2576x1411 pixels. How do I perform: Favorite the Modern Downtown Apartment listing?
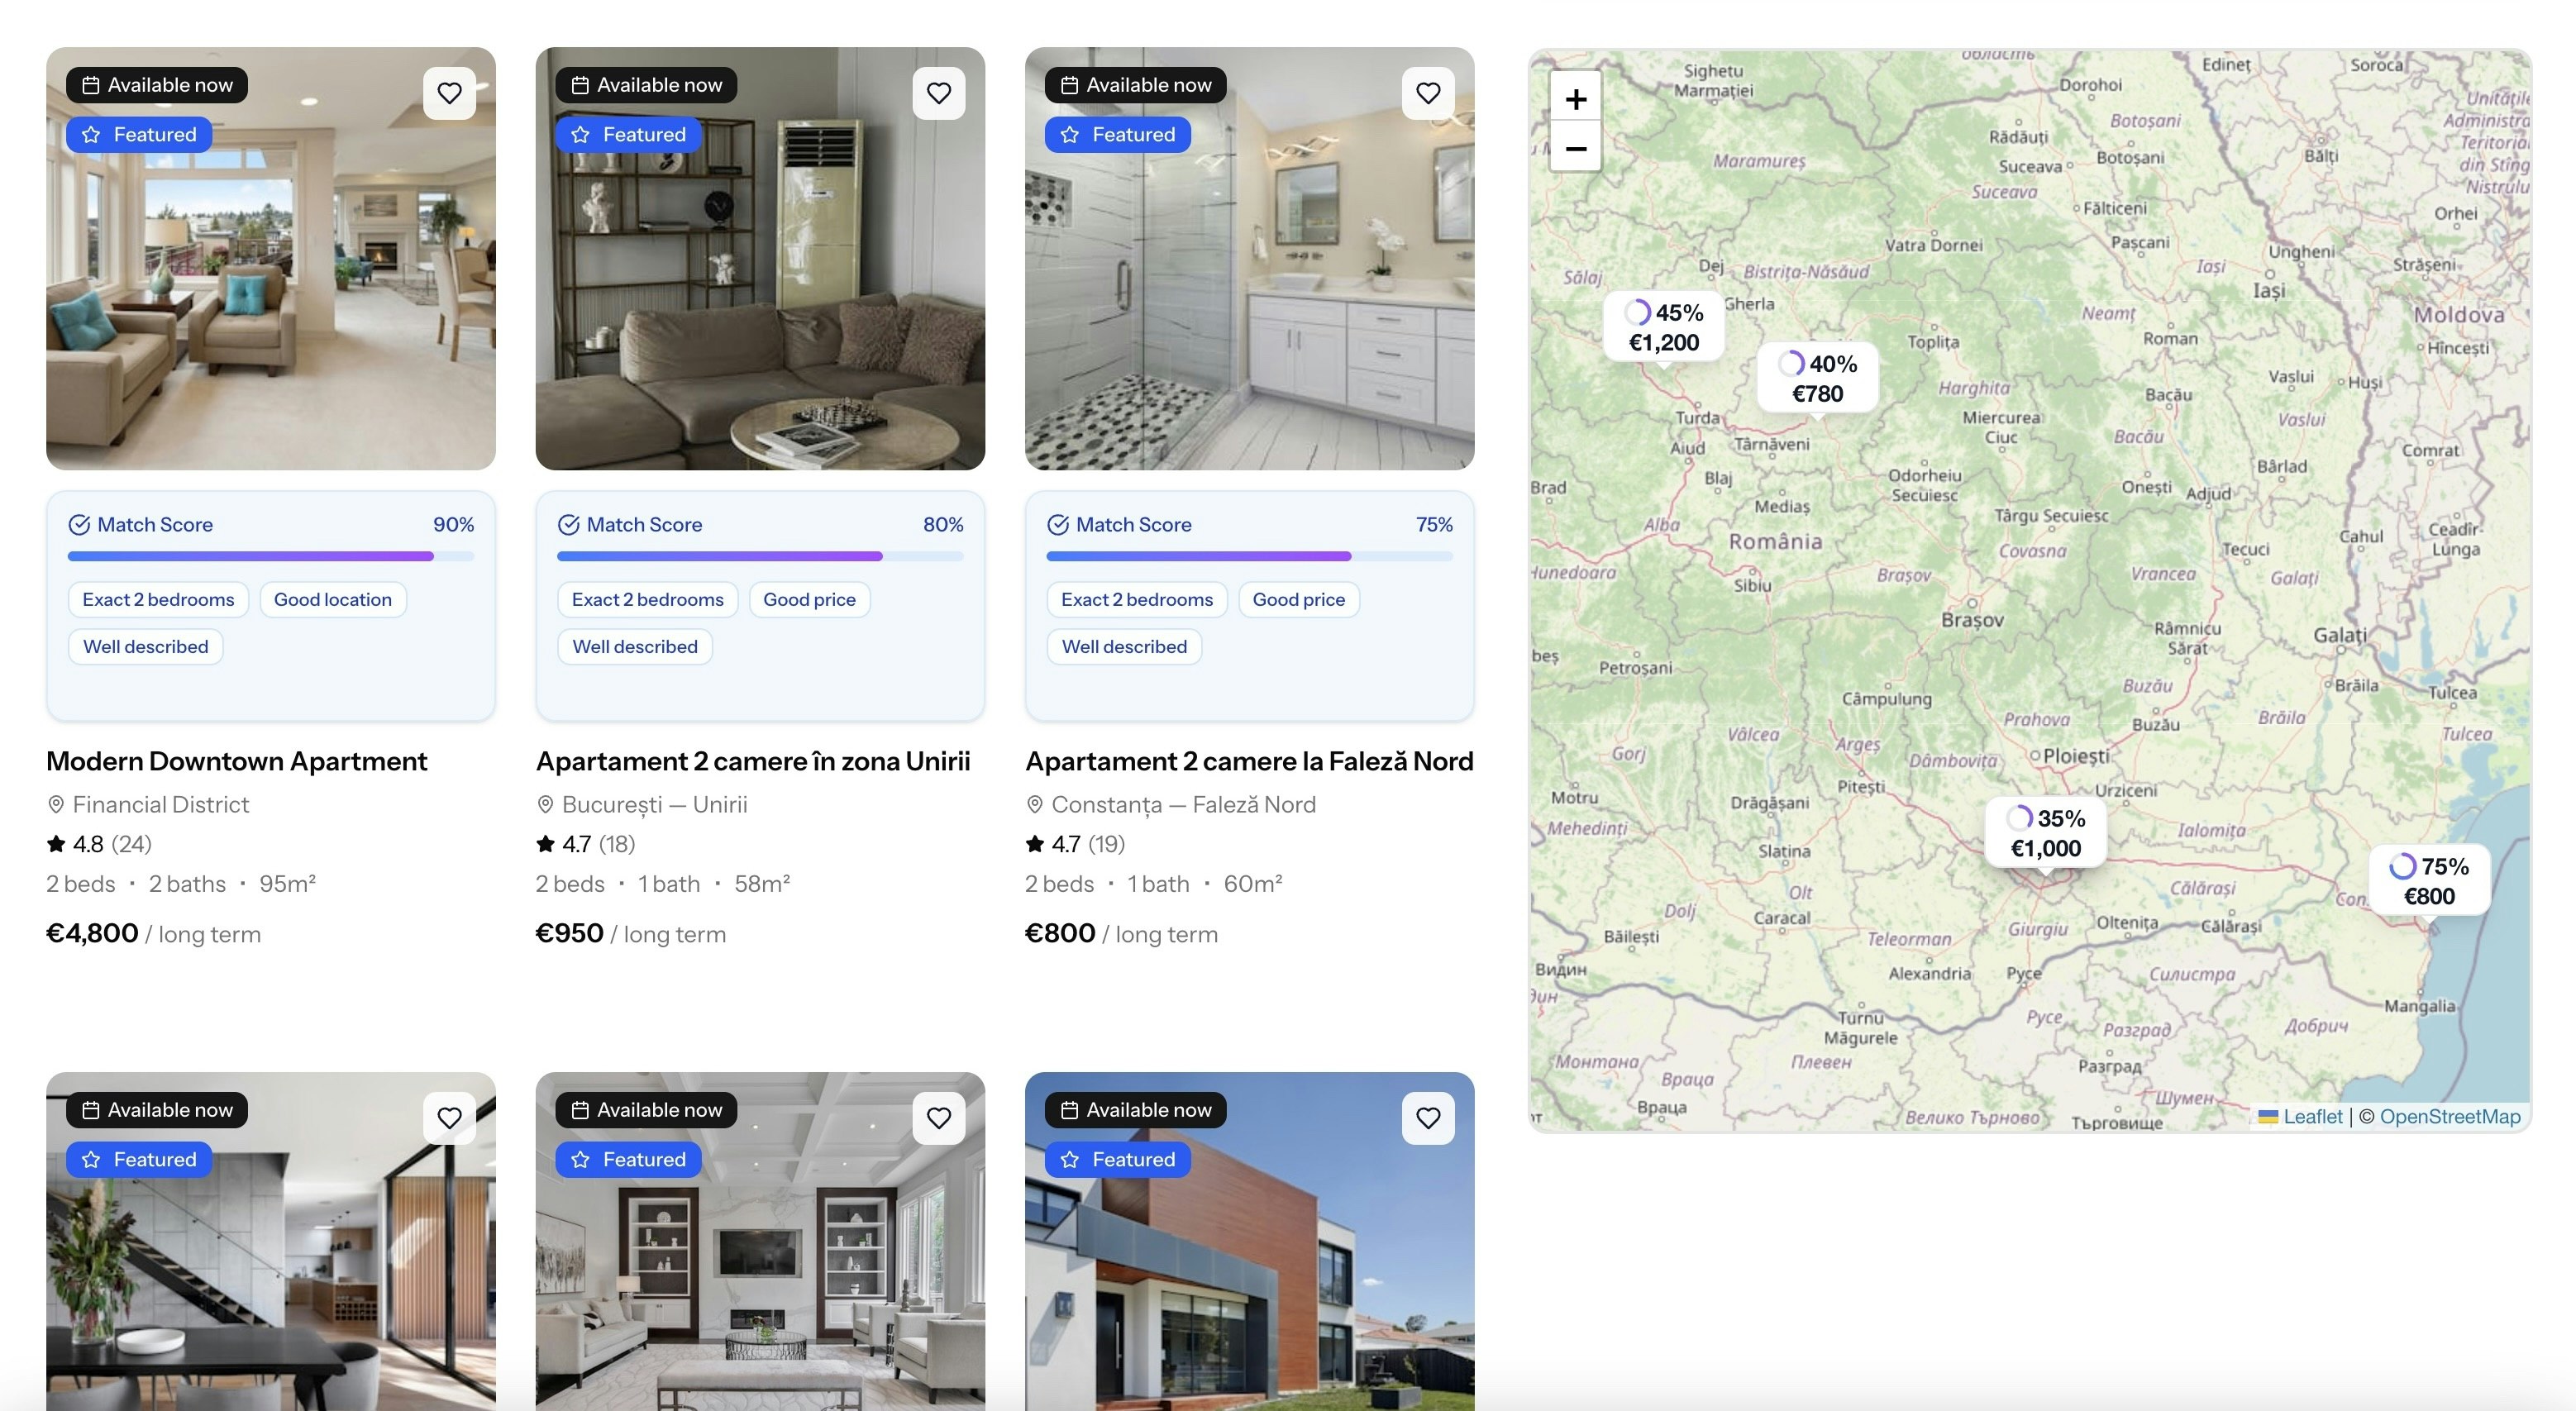(449, 93)
